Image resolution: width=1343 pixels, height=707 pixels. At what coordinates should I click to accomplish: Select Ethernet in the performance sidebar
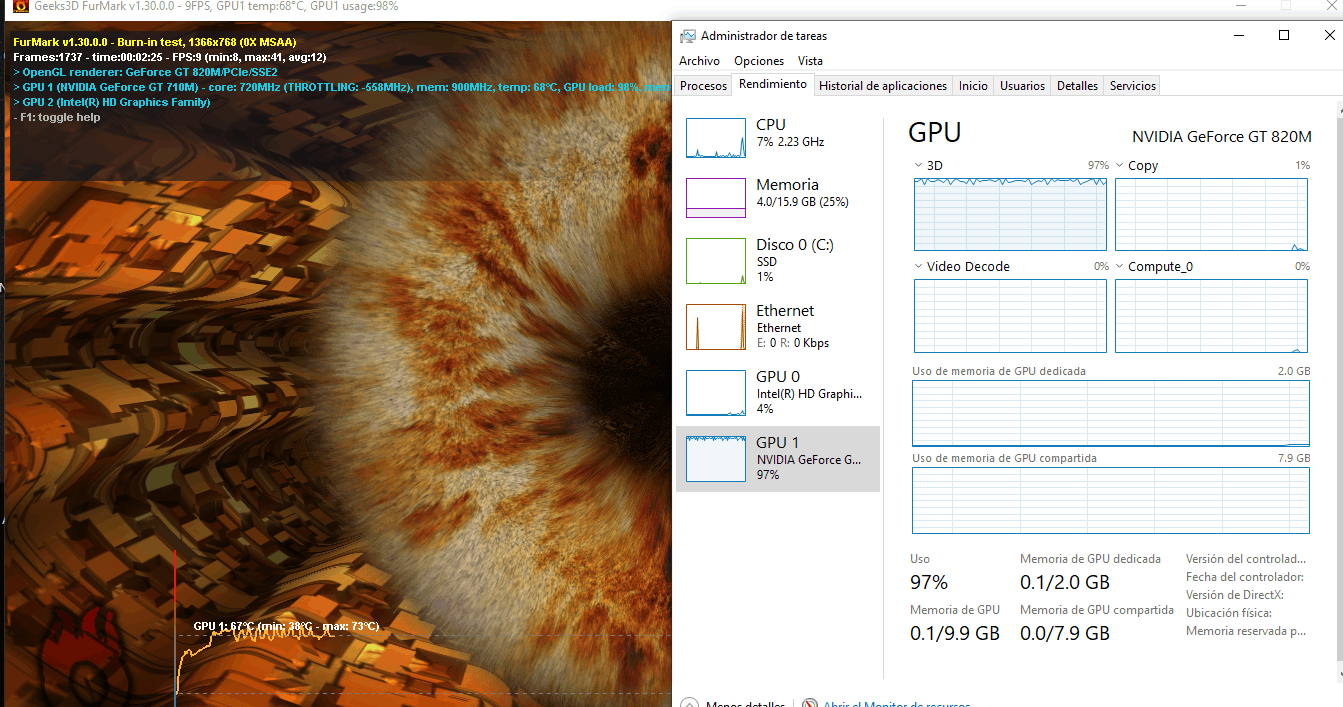[778, 326]
